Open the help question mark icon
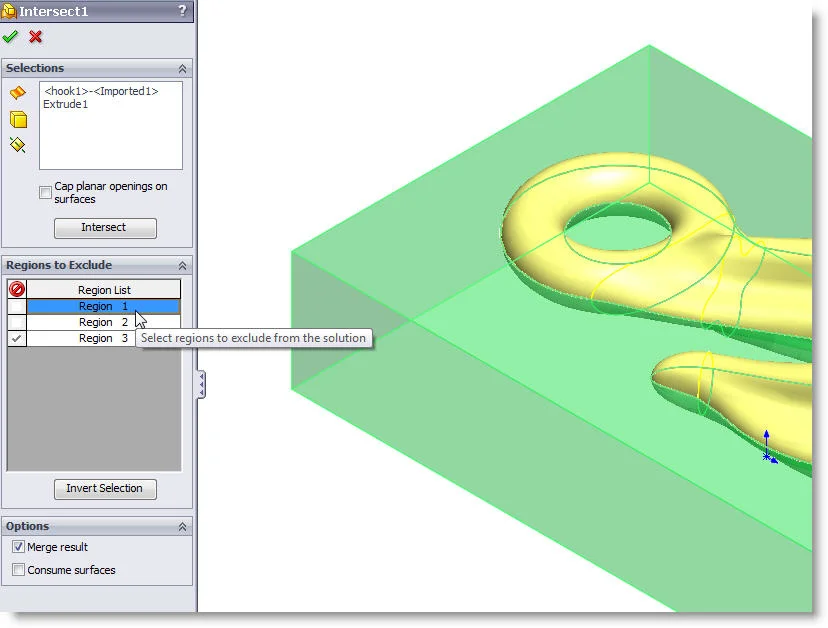 tap(182, 11)
